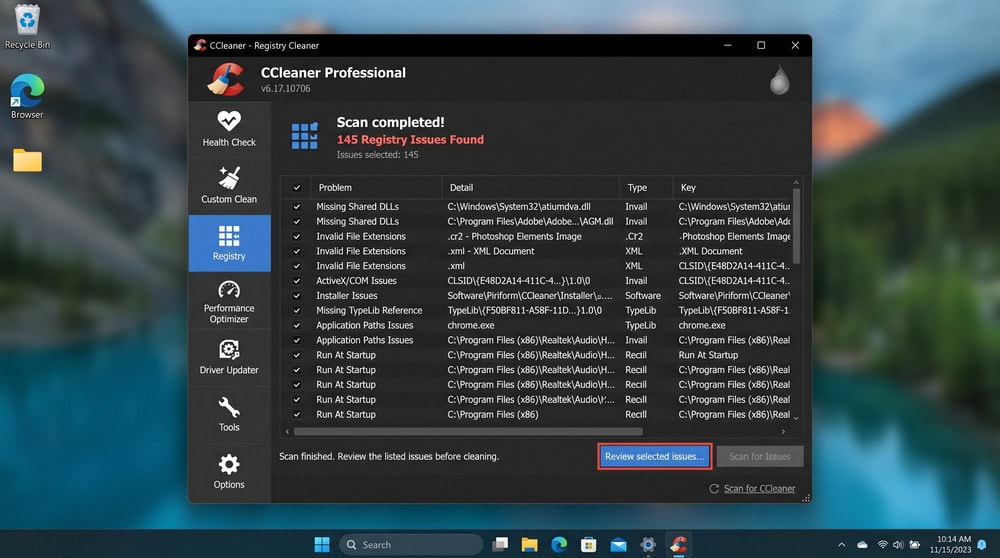Open the Windows Start menu
1000x558 pixels.
coord(322,545)
